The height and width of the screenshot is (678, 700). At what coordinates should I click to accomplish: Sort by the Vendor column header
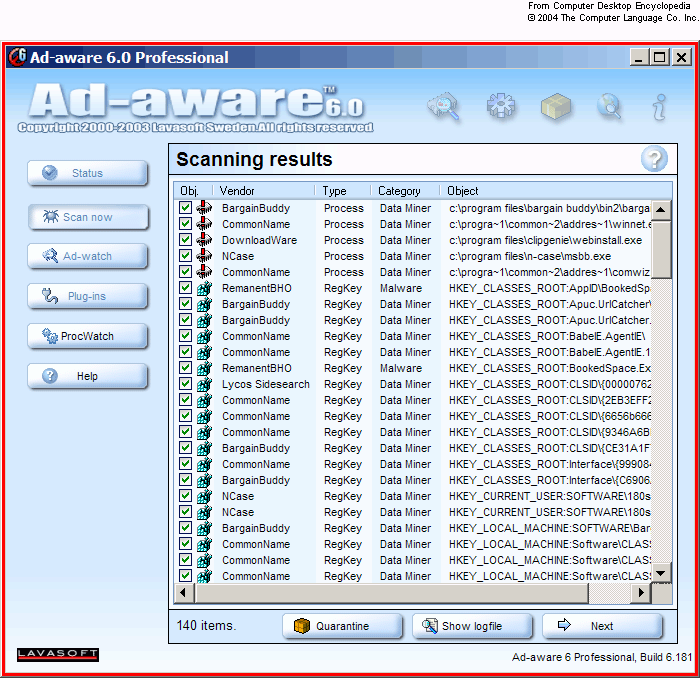point(264,191)
